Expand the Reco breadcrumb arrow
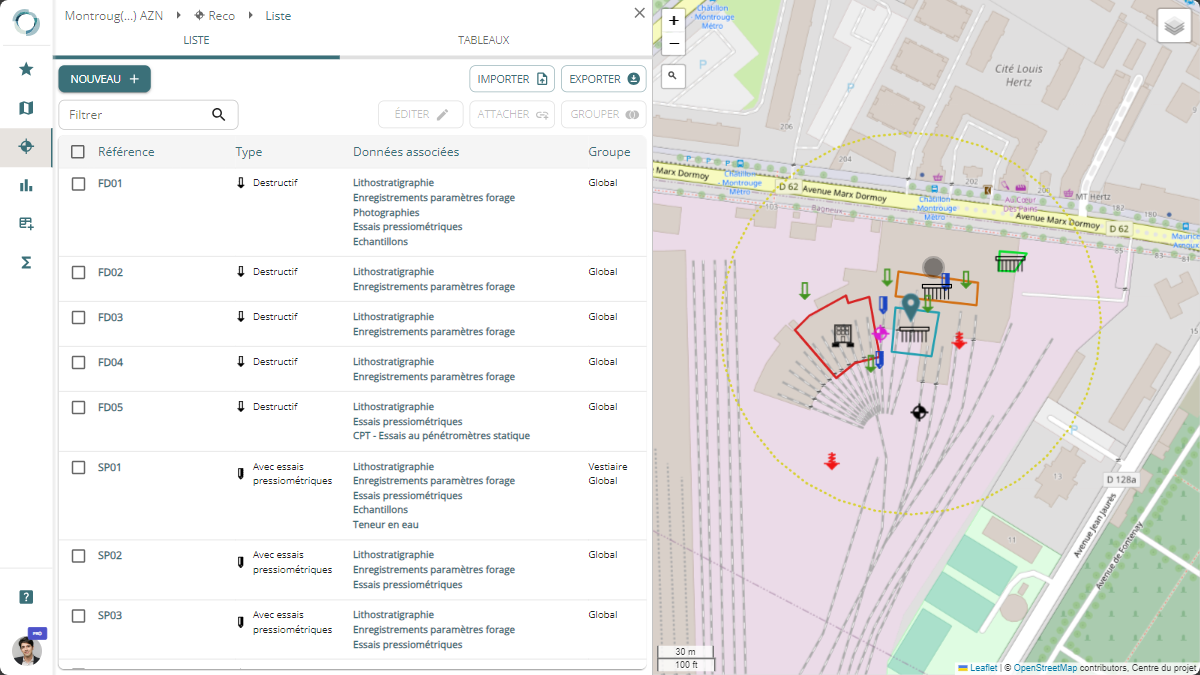1200x675 pixels. 250,16
